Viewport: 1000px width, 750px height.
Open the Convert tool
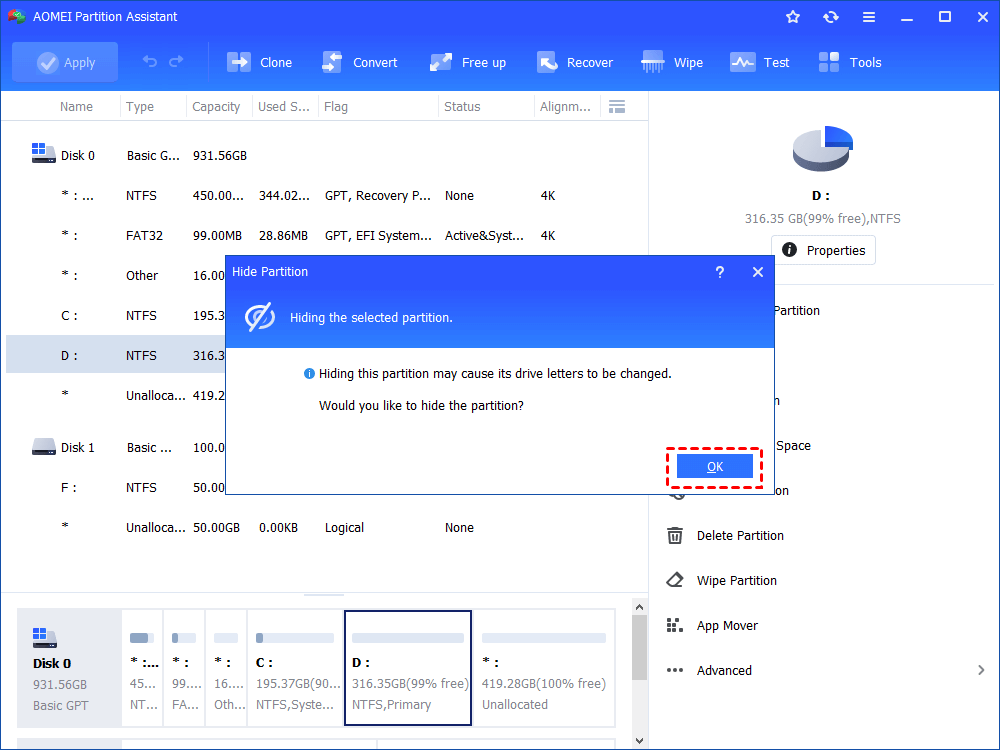(360, 61)
